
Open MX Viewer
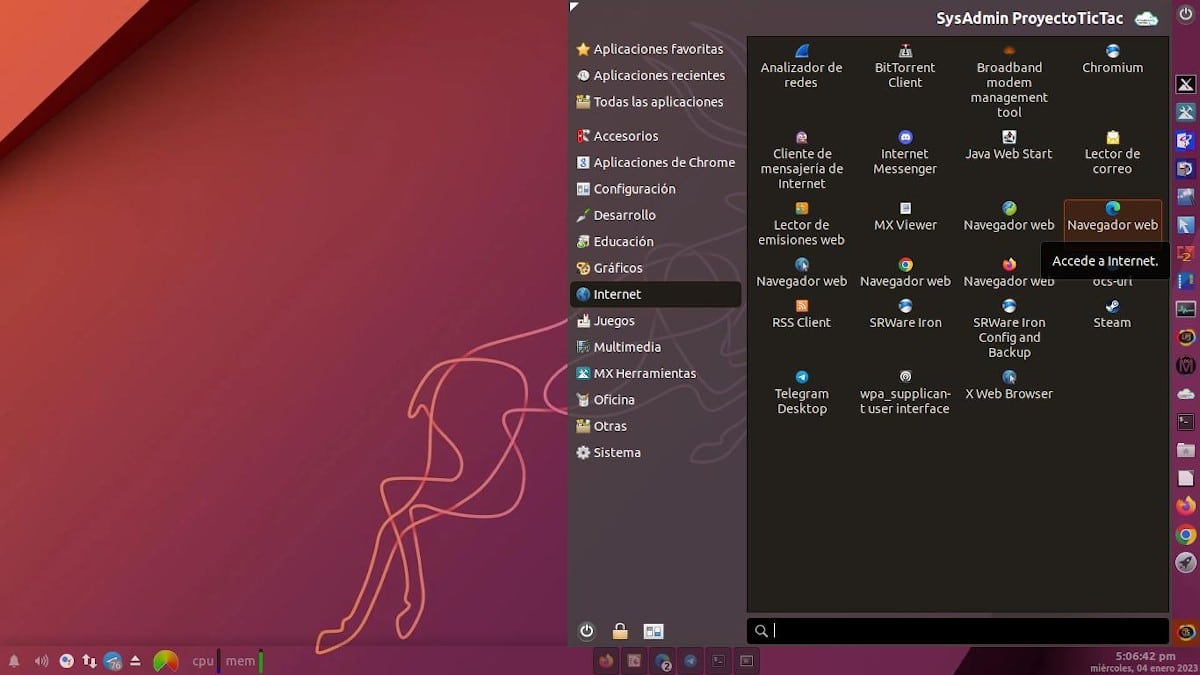coord(904,215)
